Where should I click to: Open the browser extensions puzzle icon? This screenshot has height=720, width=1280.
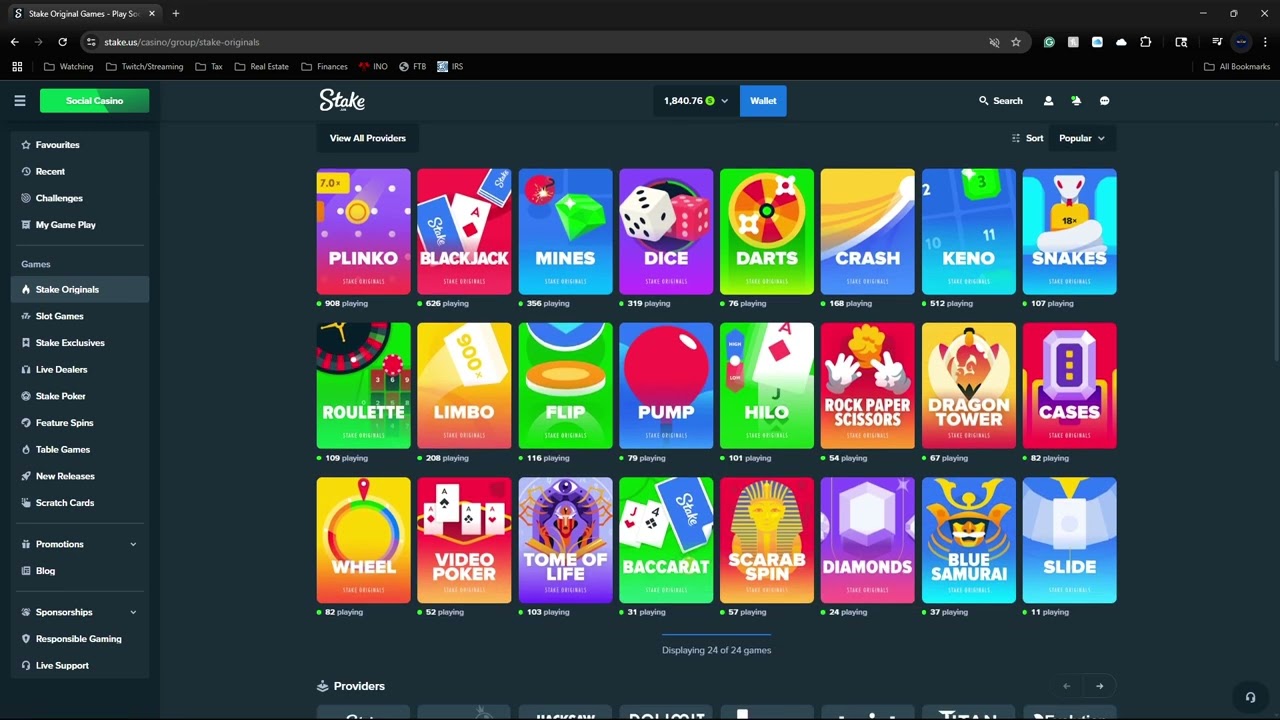coord(1145,42)
